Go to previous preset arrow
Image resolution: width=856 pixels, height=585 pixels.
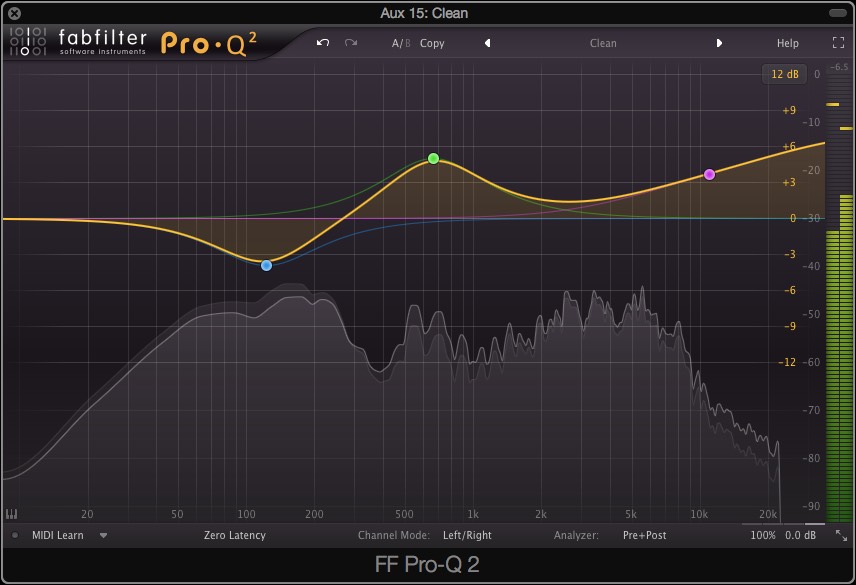tap(488, 43)
